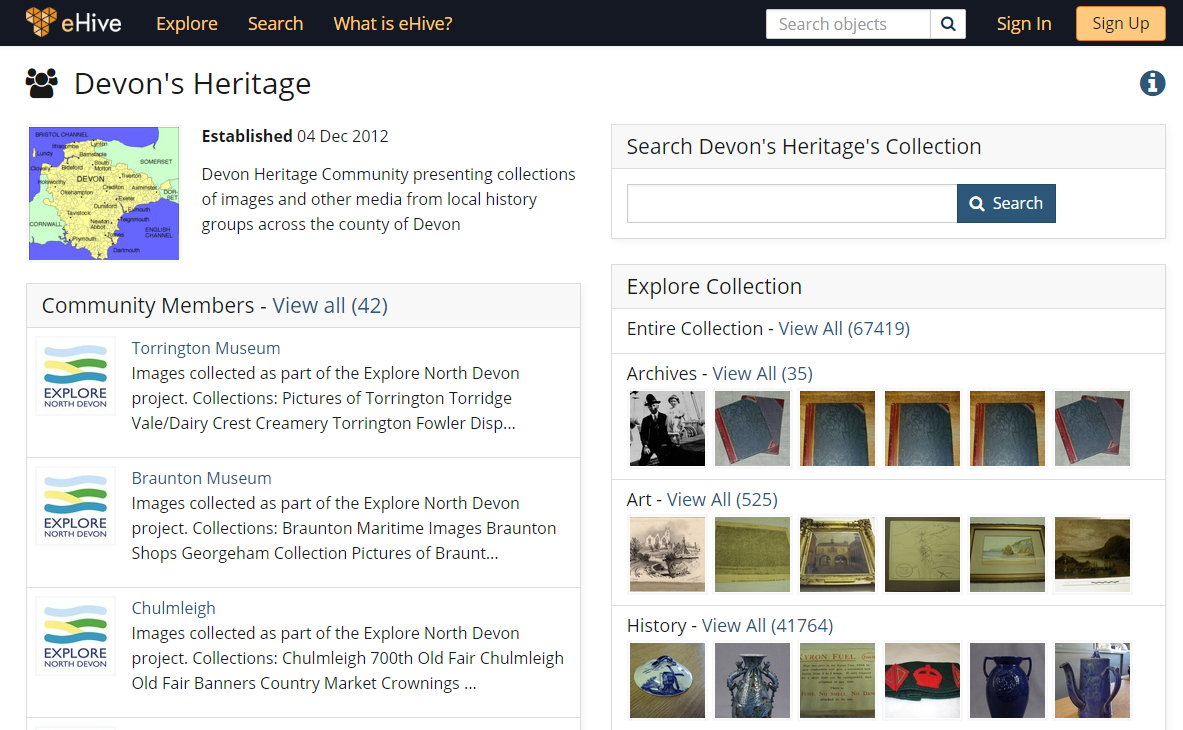Screen dimensions: 1183x730
Task: Open the second Archives thumbnail of a book
Action: (752, 428)
